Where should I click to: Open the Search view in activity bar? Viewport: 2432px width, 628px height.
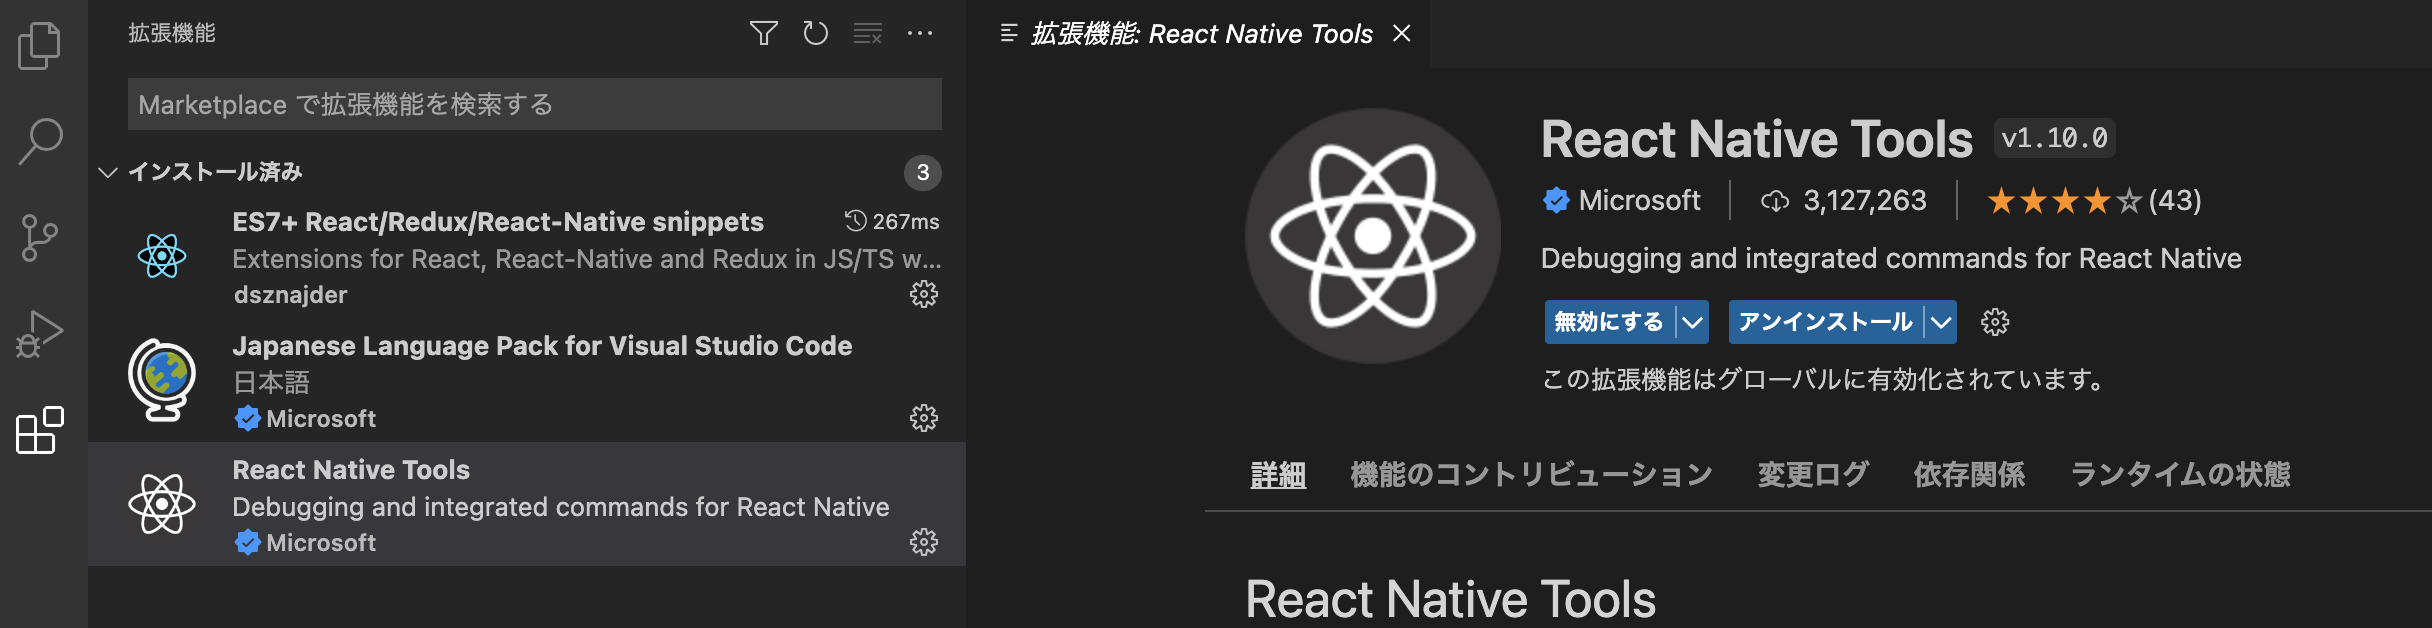(x=40, y=141)
